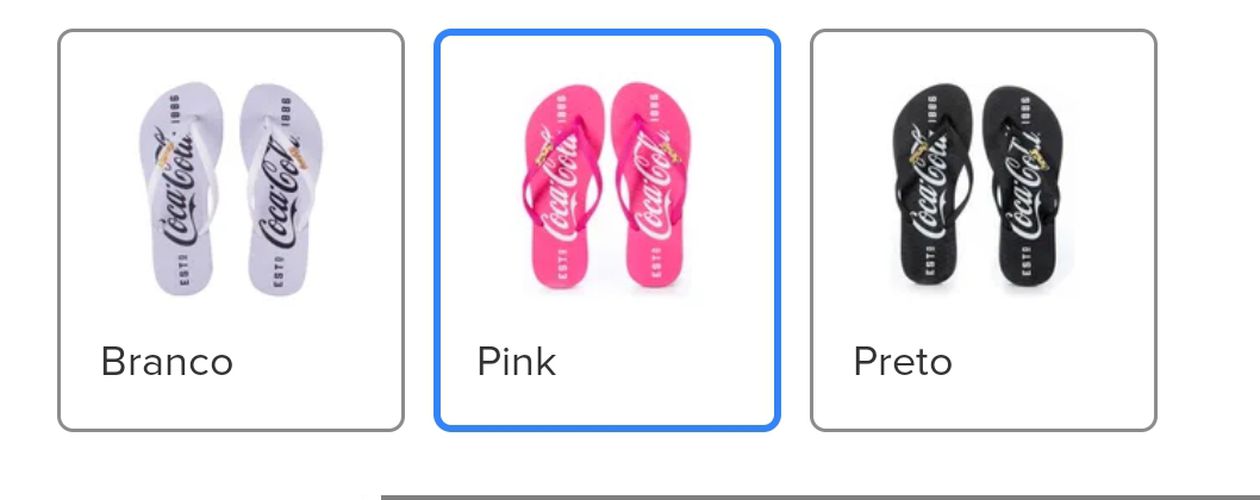Click the right white sandal

click(x=281, y=189)
